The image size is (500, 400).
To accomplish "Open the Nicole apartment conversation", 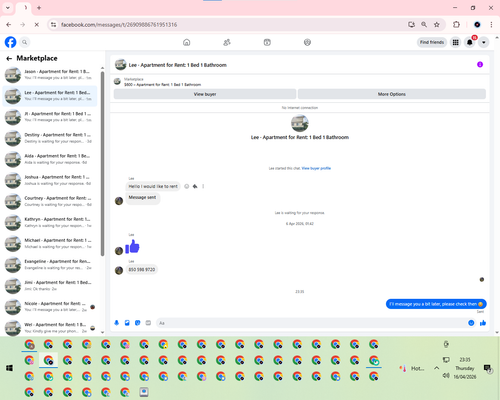I will click(50, 307).
